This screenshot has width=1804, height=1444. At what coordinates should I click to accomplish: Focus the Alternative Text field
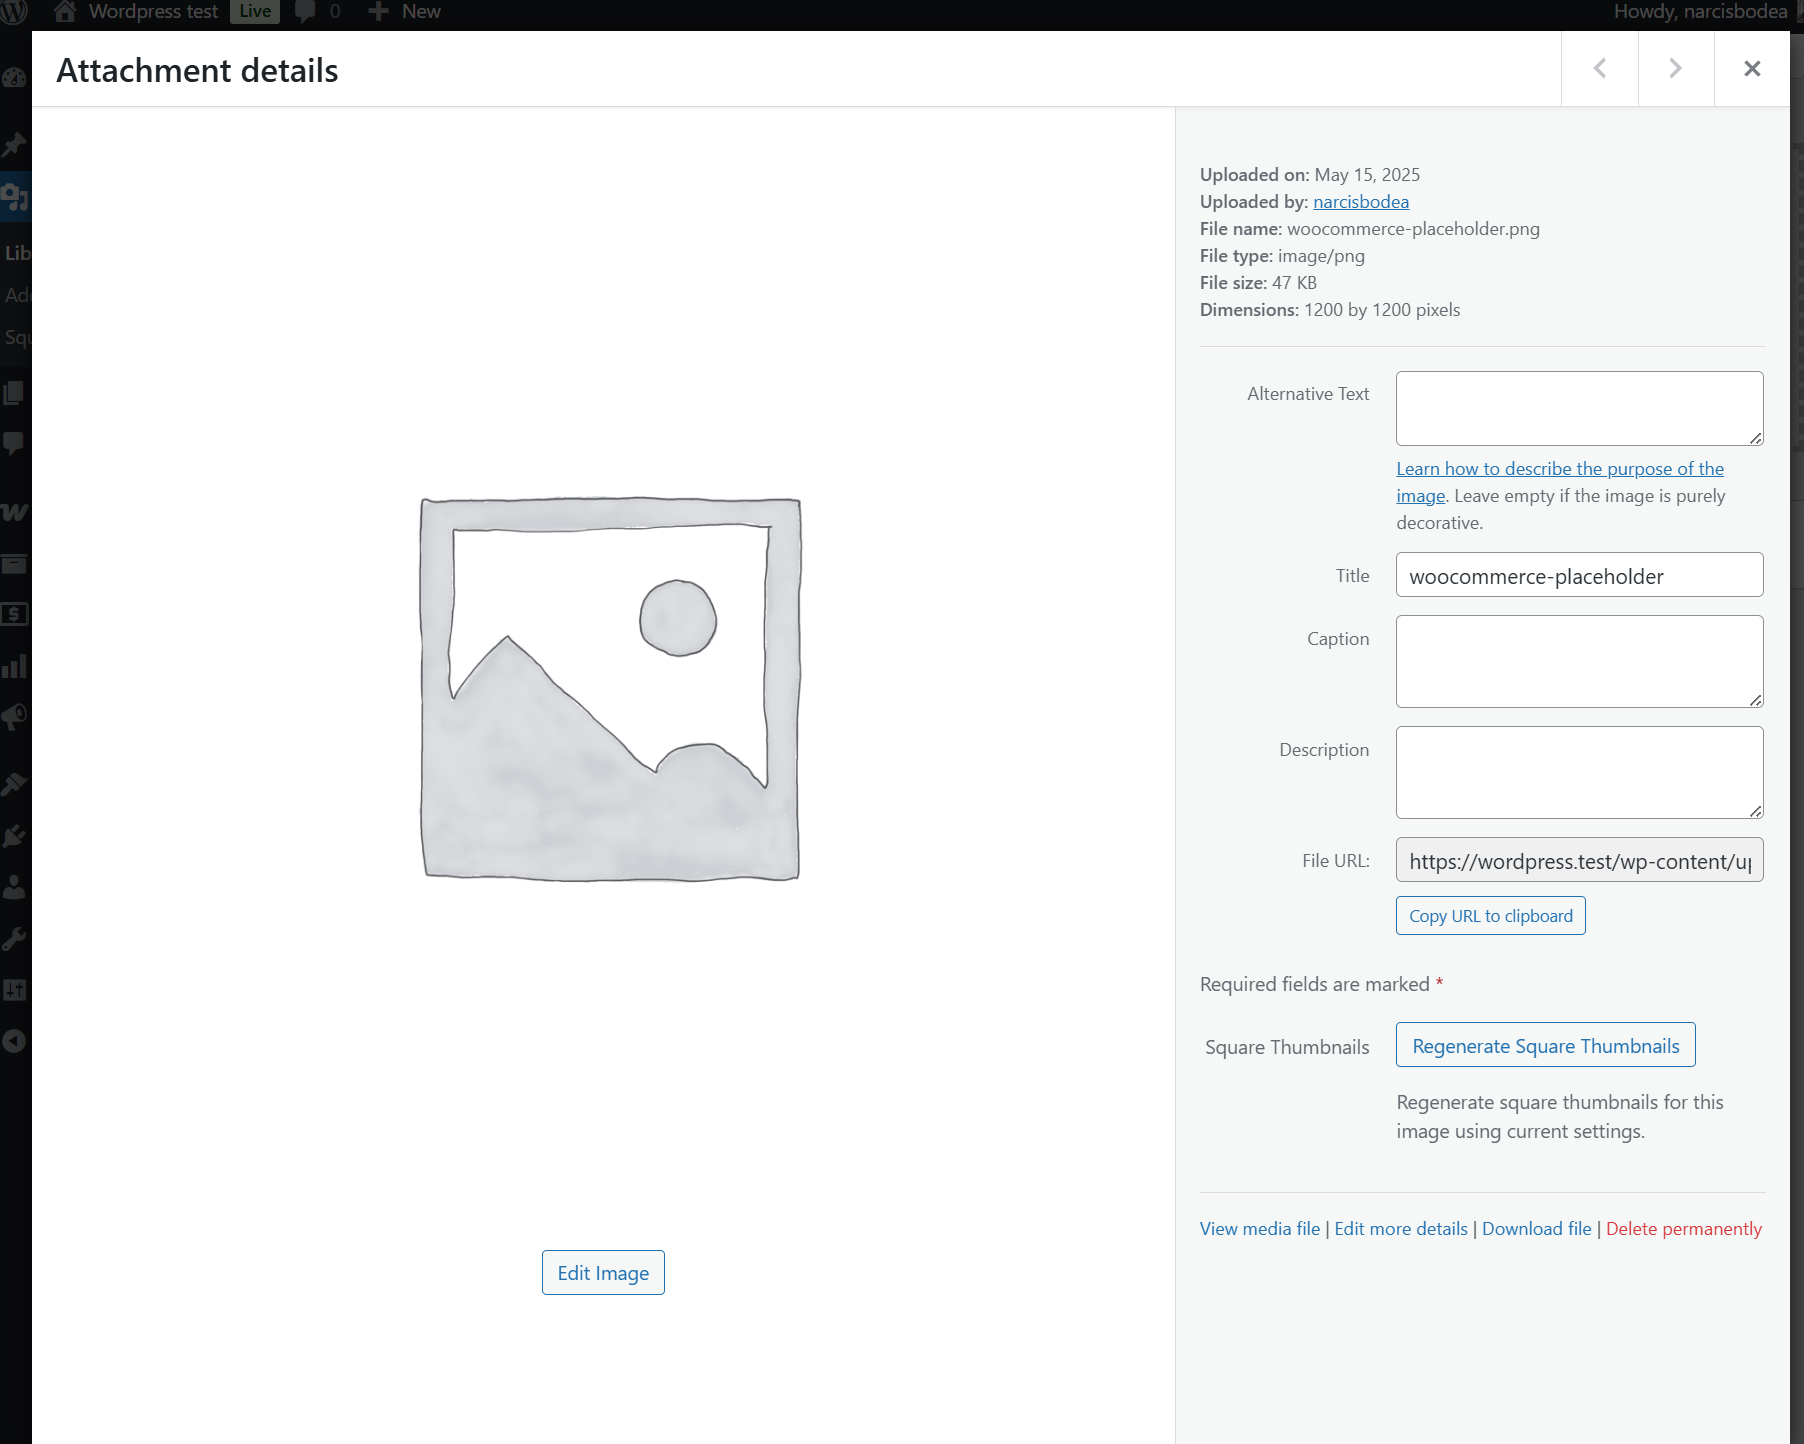(x=1580, y=408)
